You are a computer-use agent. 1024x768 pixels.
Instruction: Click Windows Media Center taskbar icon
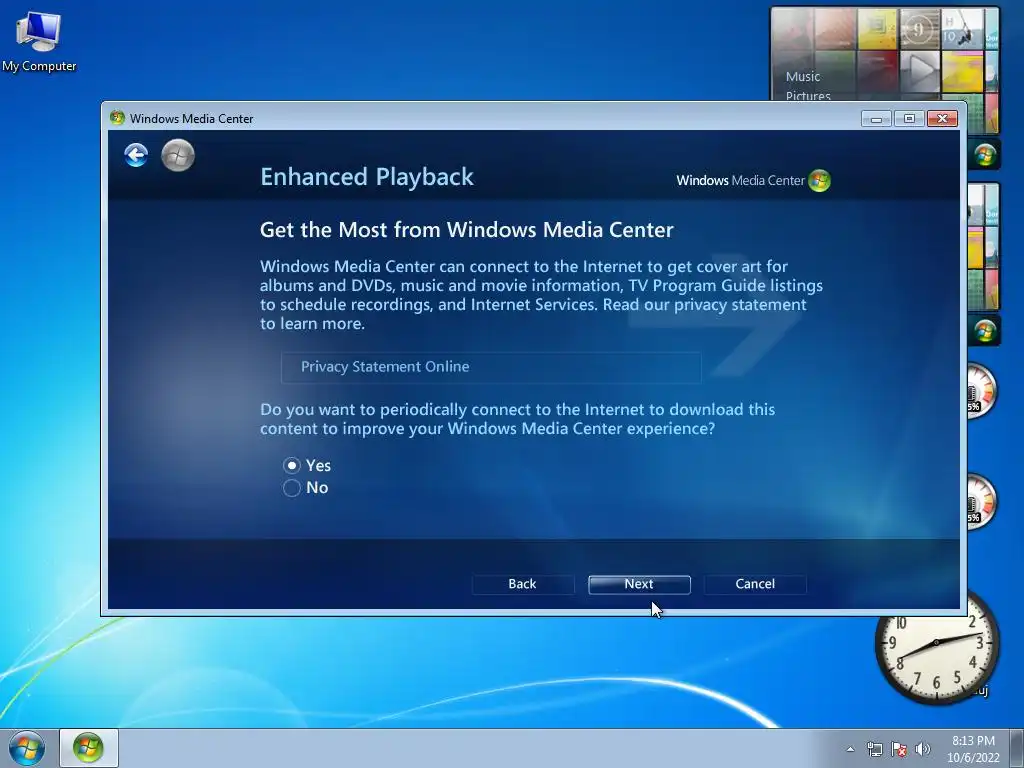(x=89, y=748)
